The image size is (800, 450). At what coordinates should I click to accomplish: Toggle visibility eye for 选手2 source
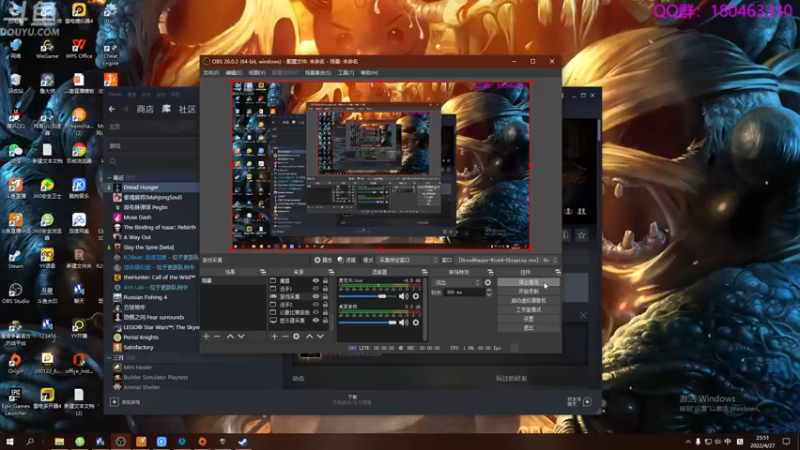(316, 305)
